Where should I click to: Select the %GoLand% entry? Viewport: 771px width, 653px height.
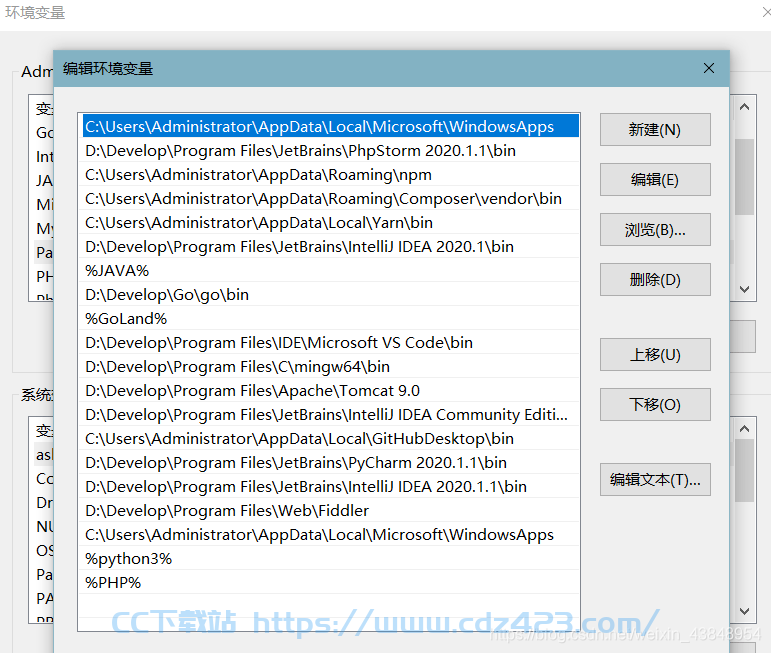[x=329, y=319]
